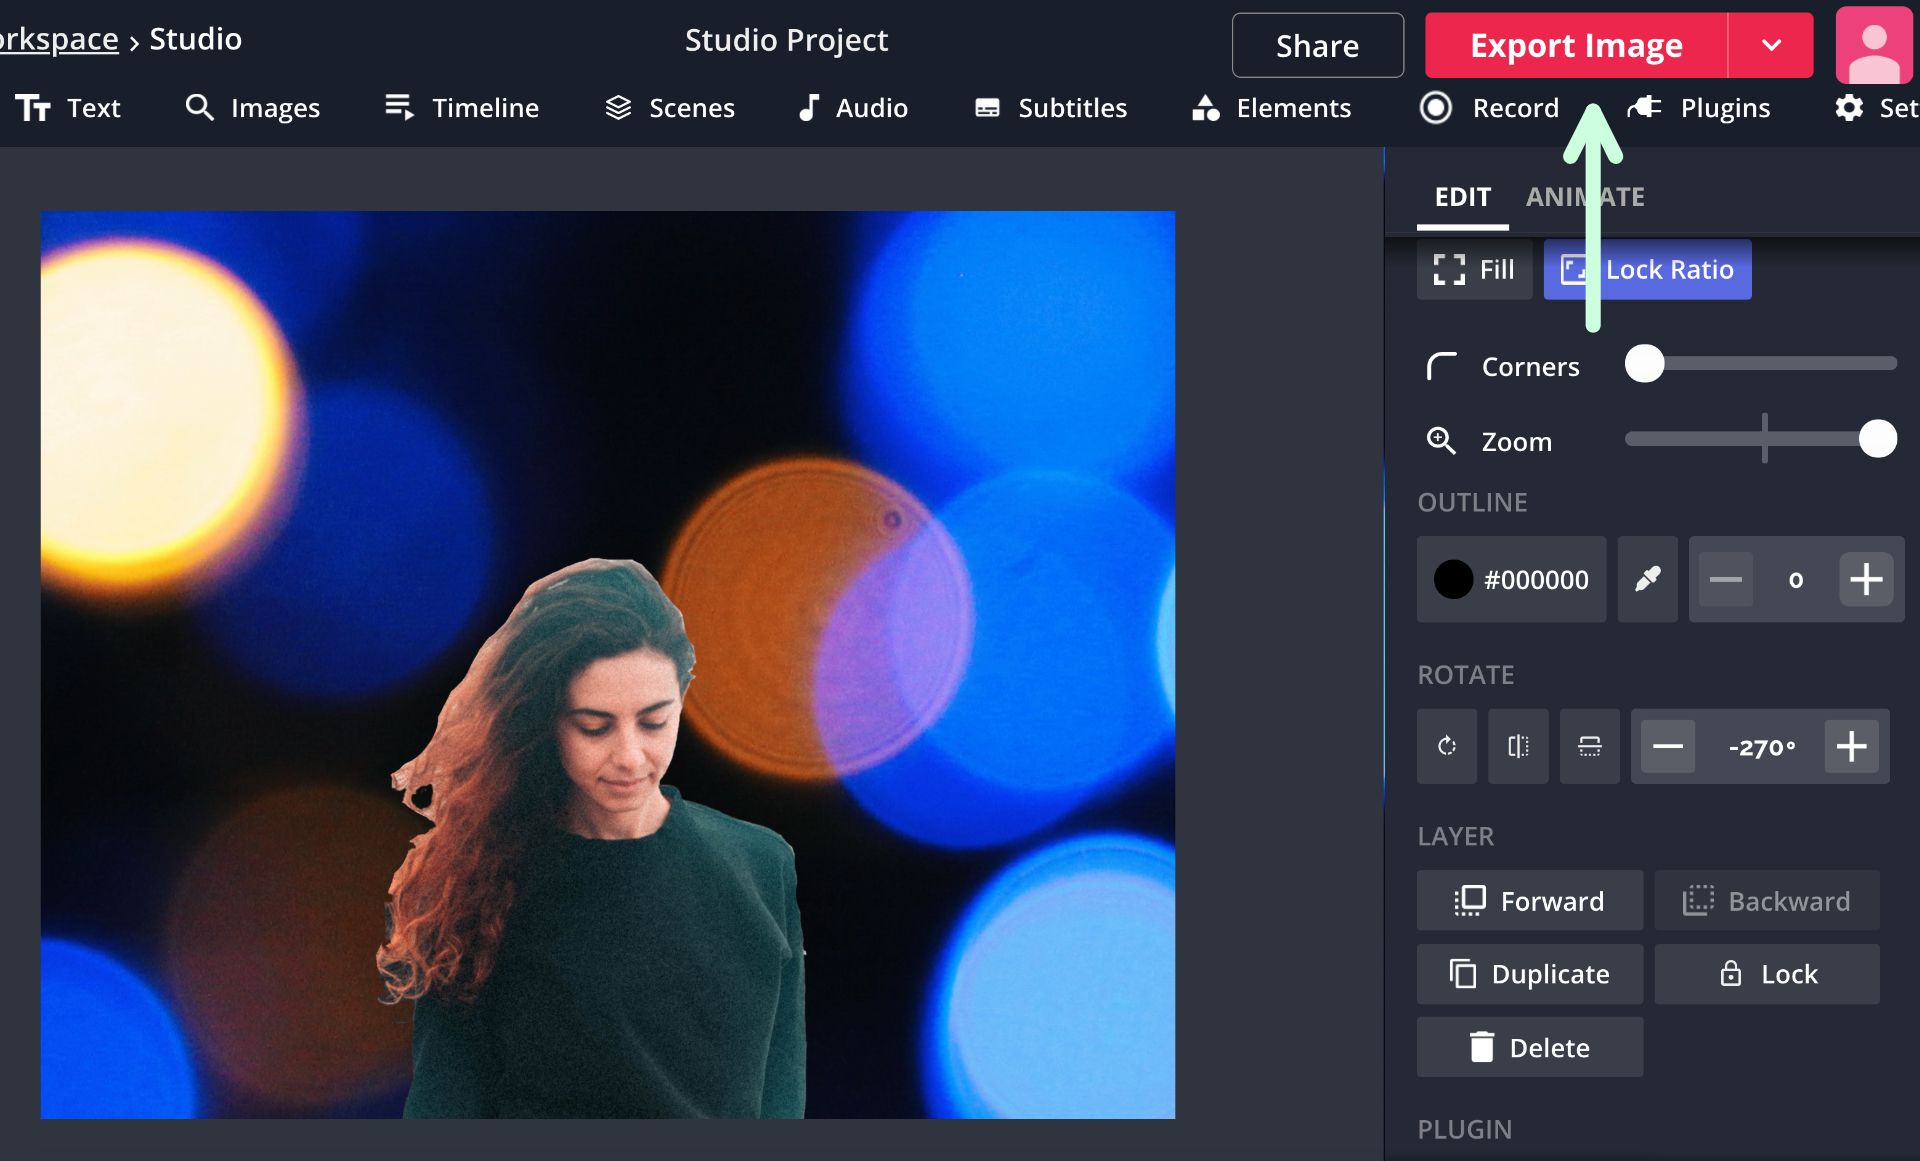This screenshot has width=1920, height=1161.
Task: Open the Elements menu
Action: coord(1271,108)
